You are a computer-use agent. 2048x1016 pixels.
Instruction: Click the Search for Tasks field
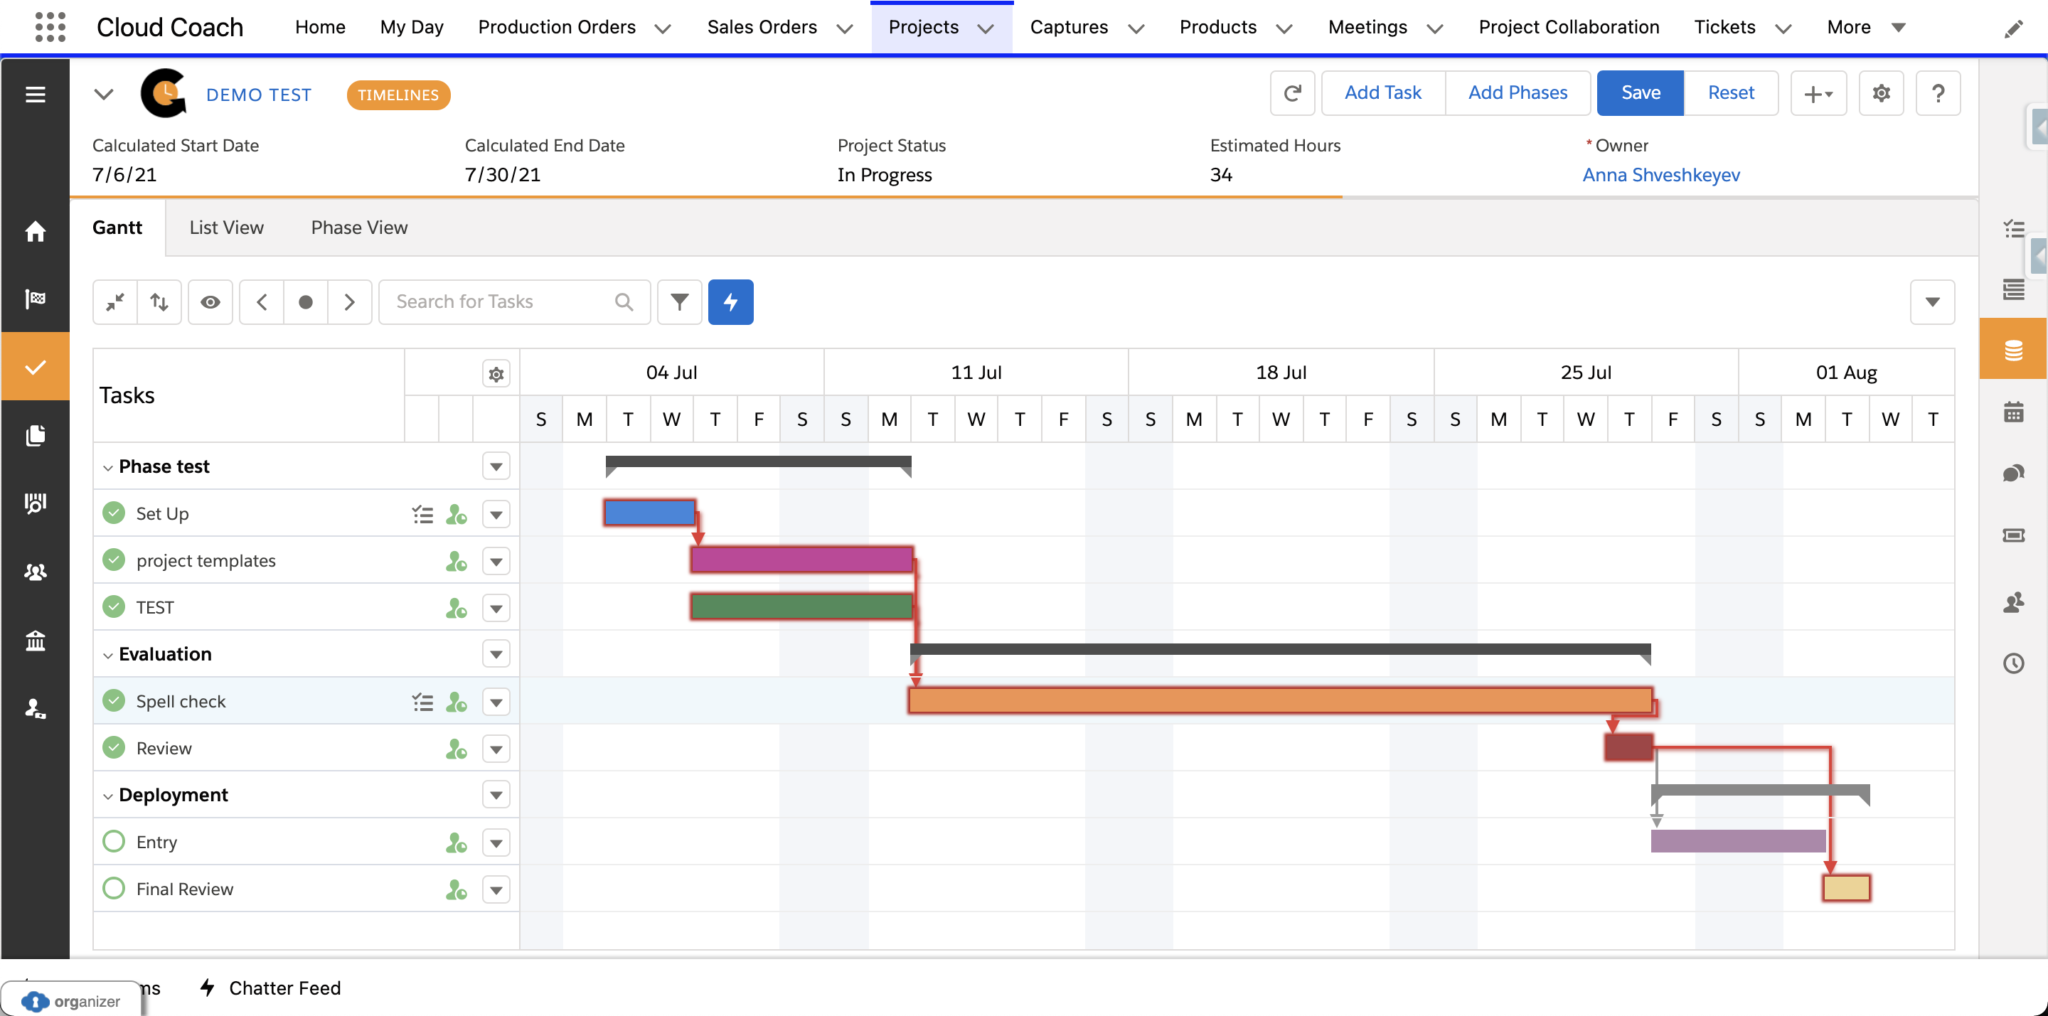[514, 302]
